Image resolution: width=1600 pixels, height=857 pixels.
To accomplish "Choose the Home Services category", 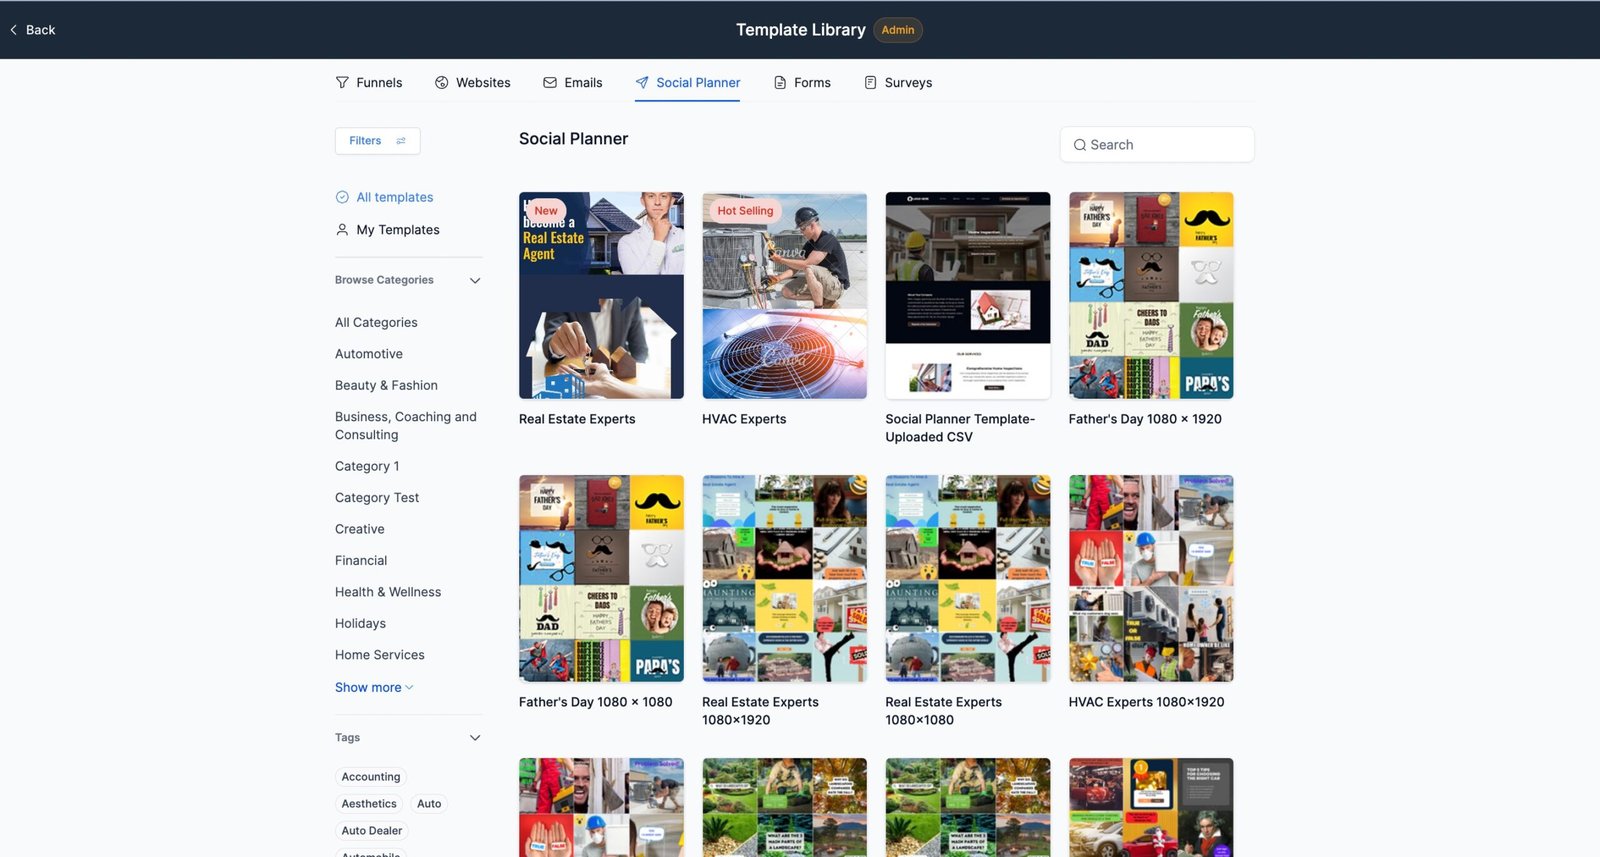I will click(379, 655).
